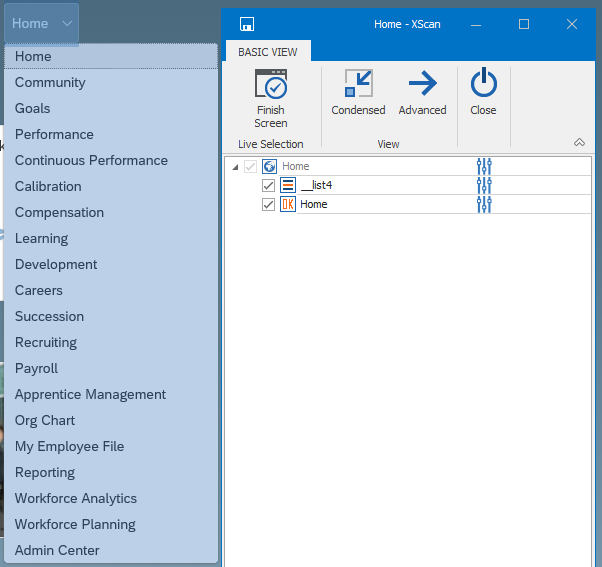The height and width of the screenshot is (567, 602).
Task: Switch to Advanced view
Action: click(x=422, y=86)
